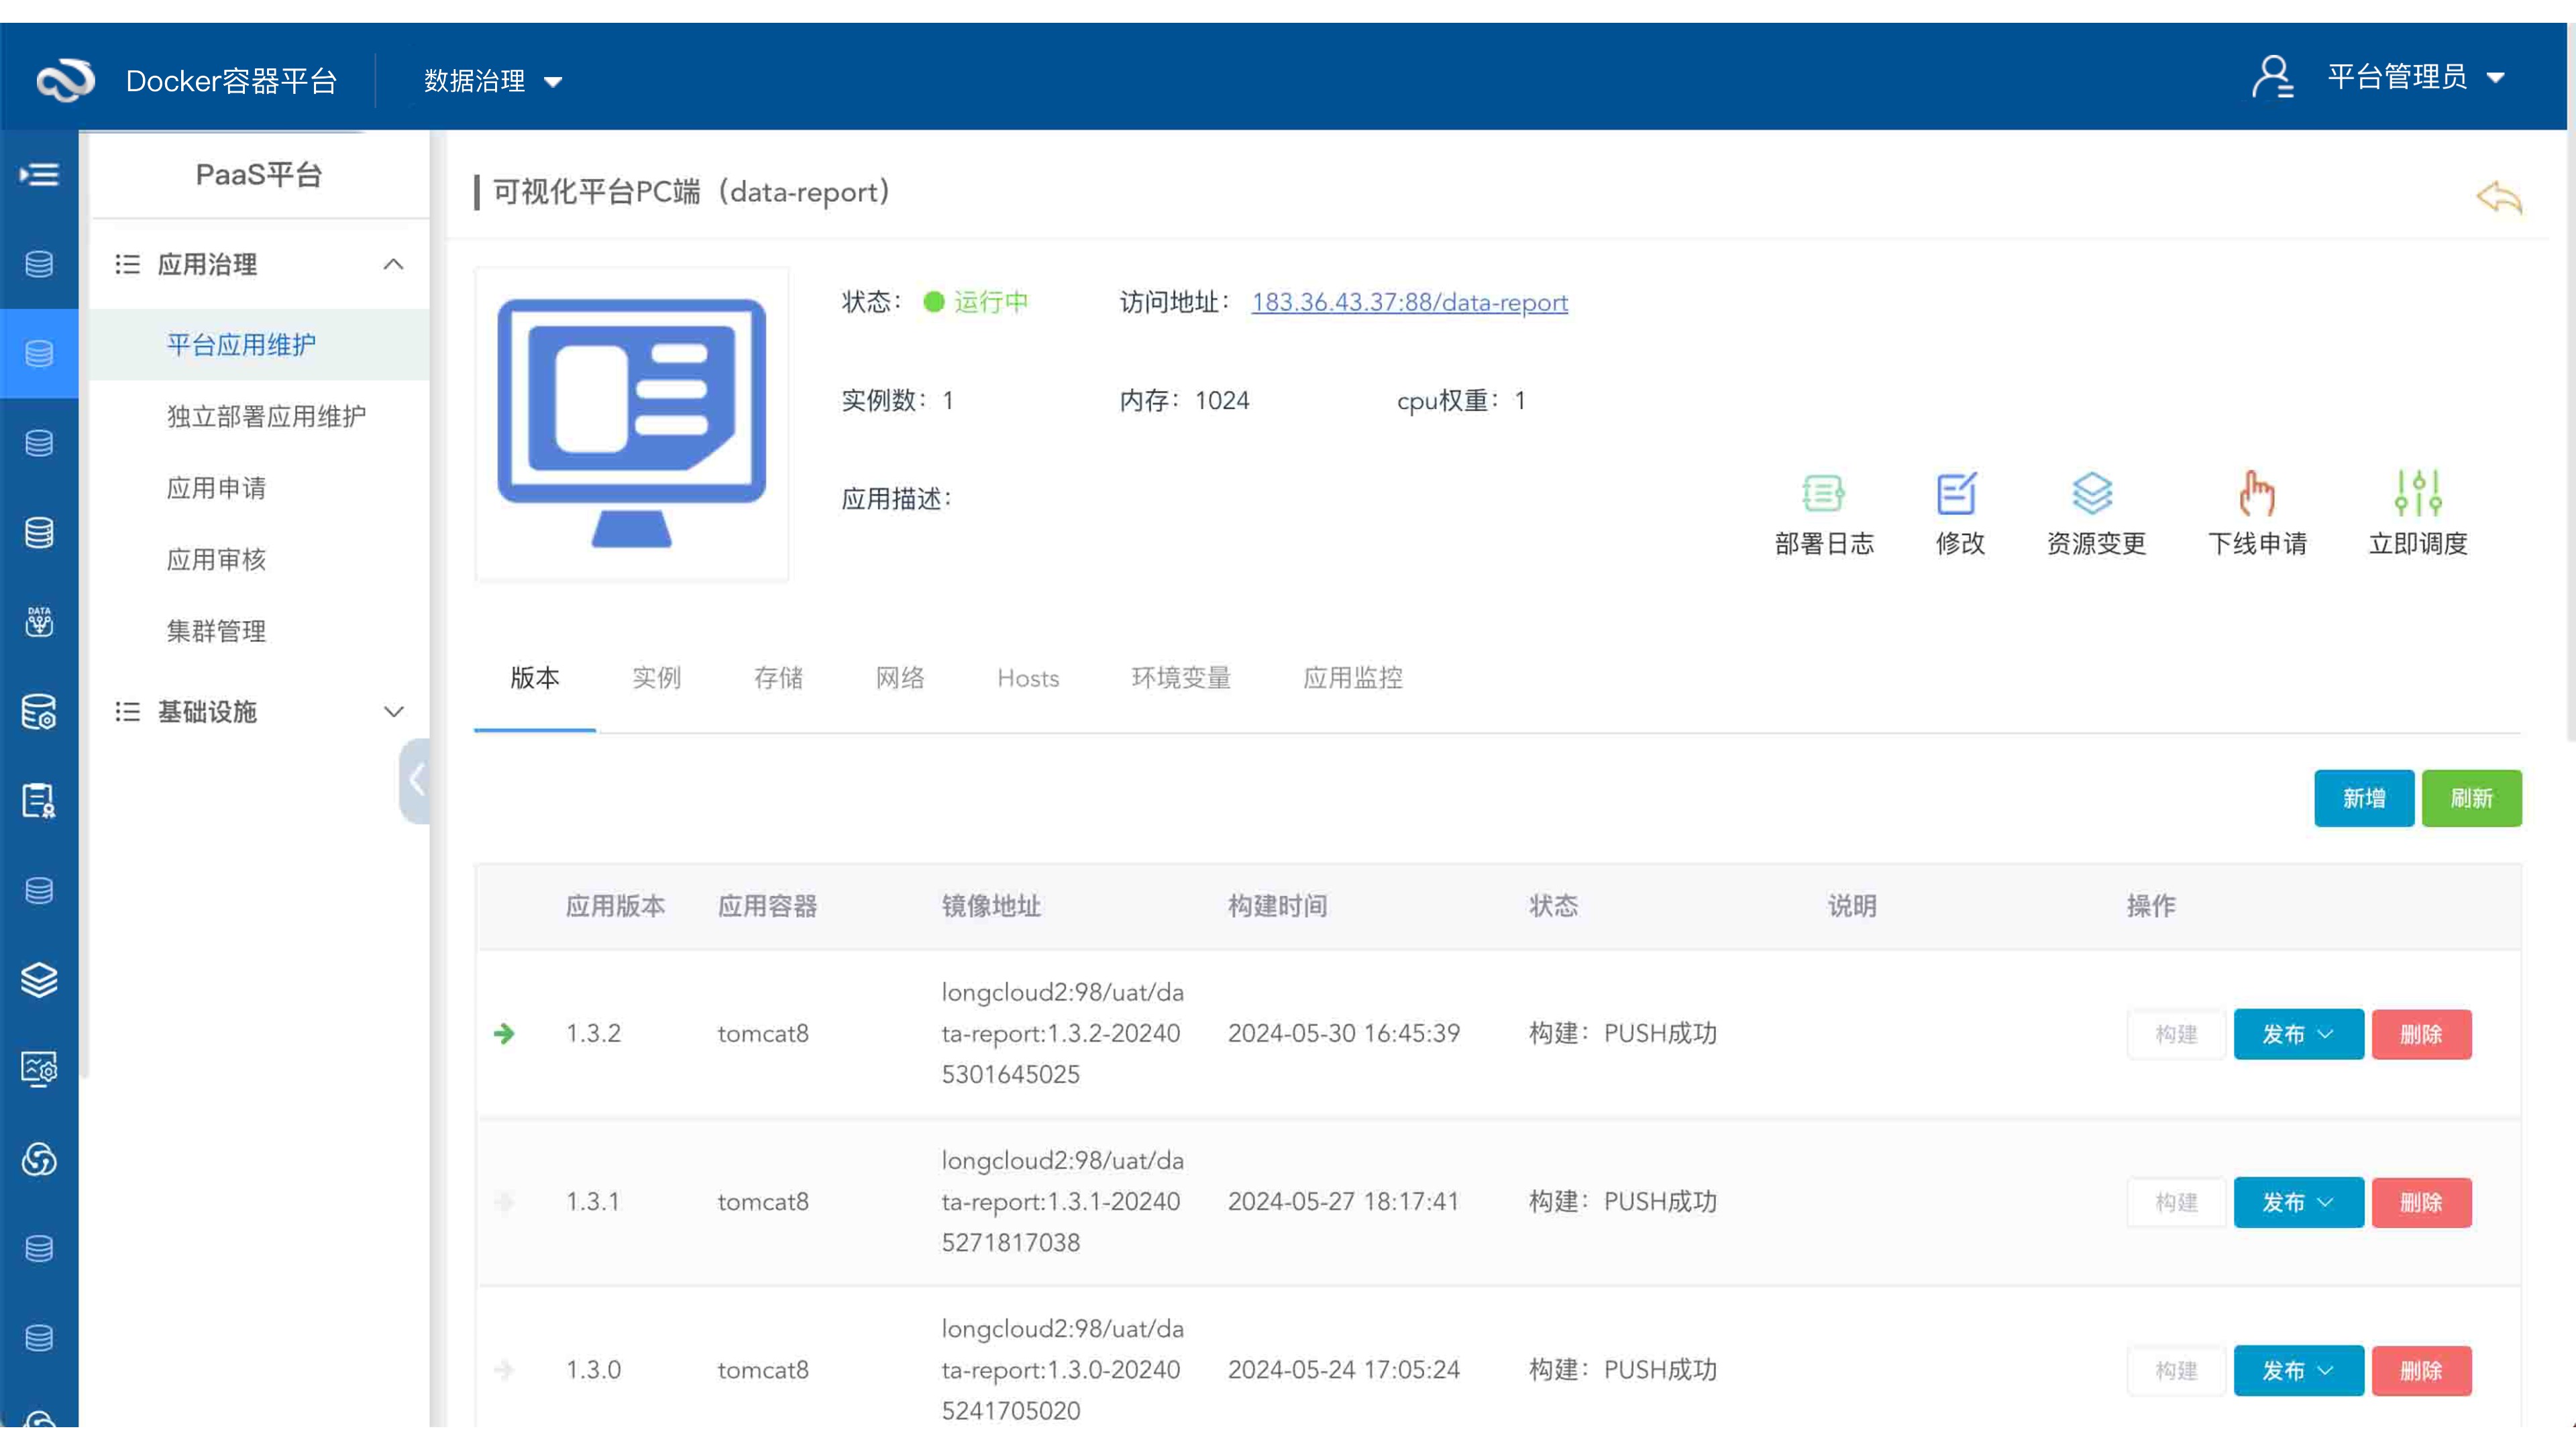Screen dimensions: 2576x1450
Task: Click the 修改 edit icon
Action: click(1958, 492)
